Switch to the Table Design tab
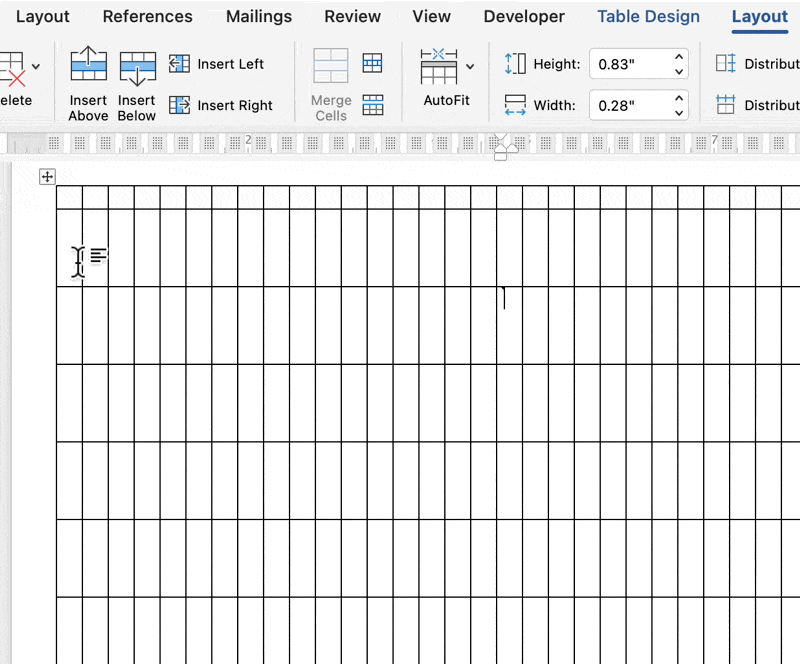 pyautogui.click(x=648, y=16)
